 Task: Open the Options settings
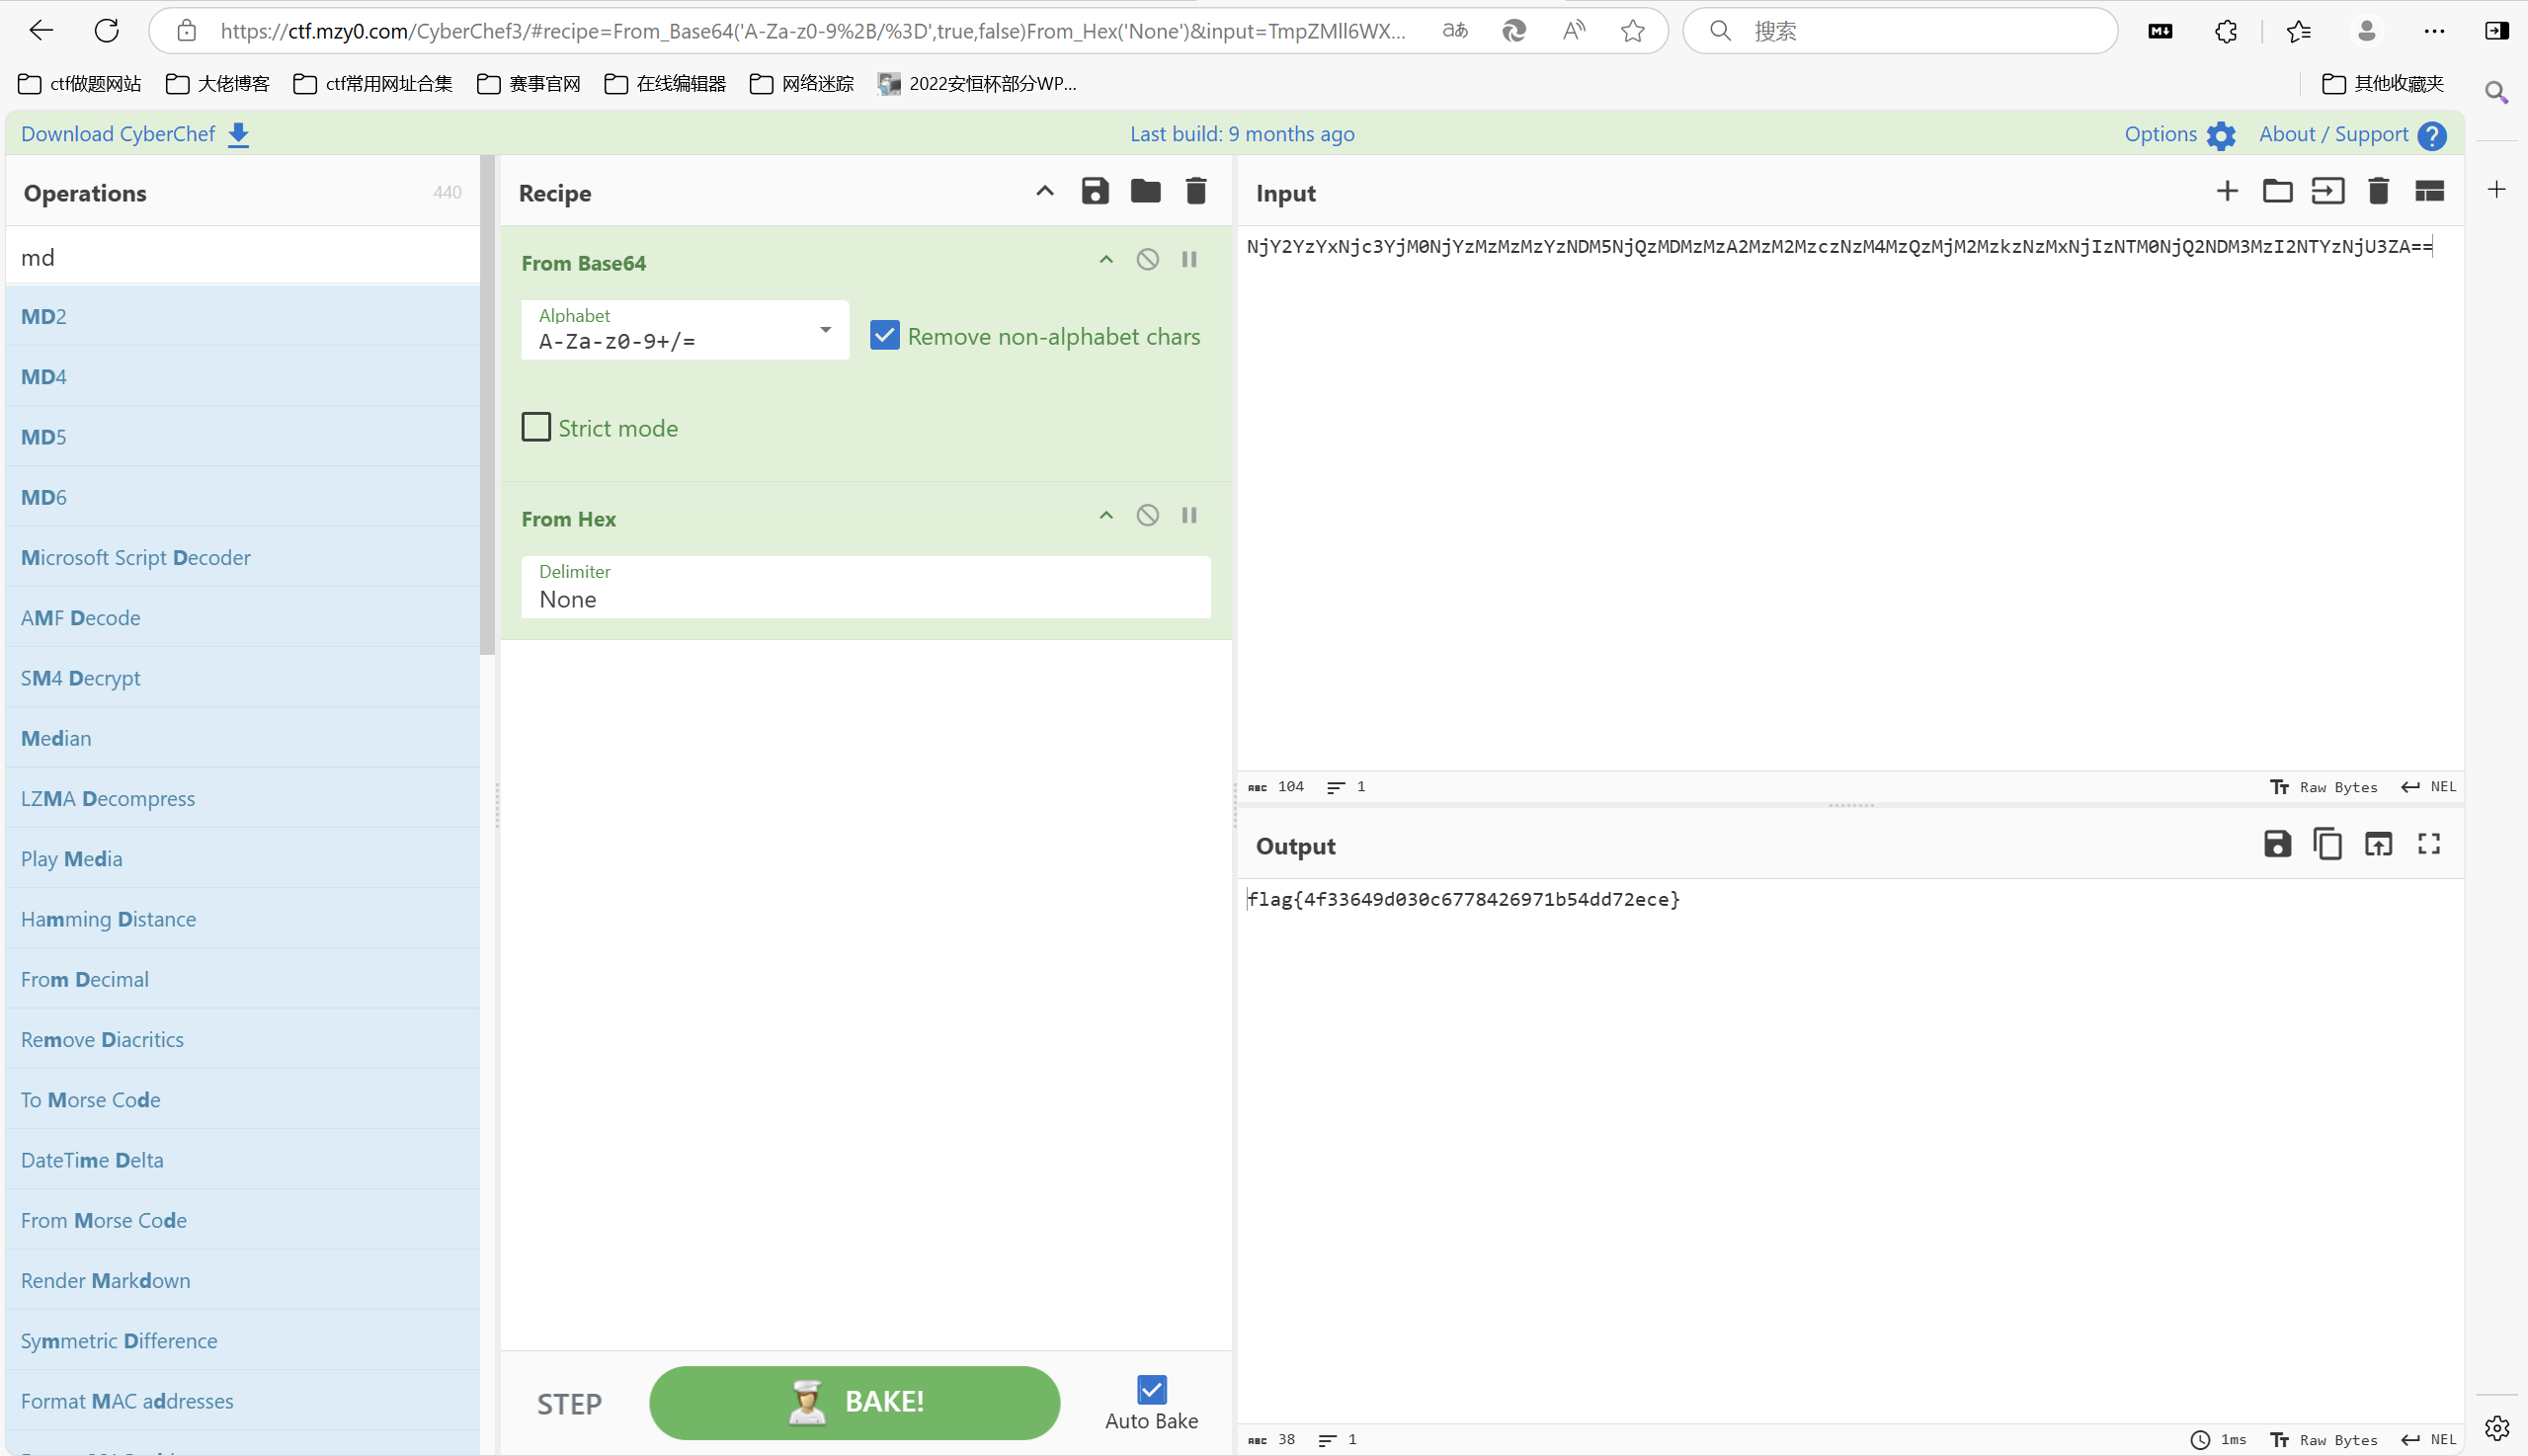click(2180, 134)
